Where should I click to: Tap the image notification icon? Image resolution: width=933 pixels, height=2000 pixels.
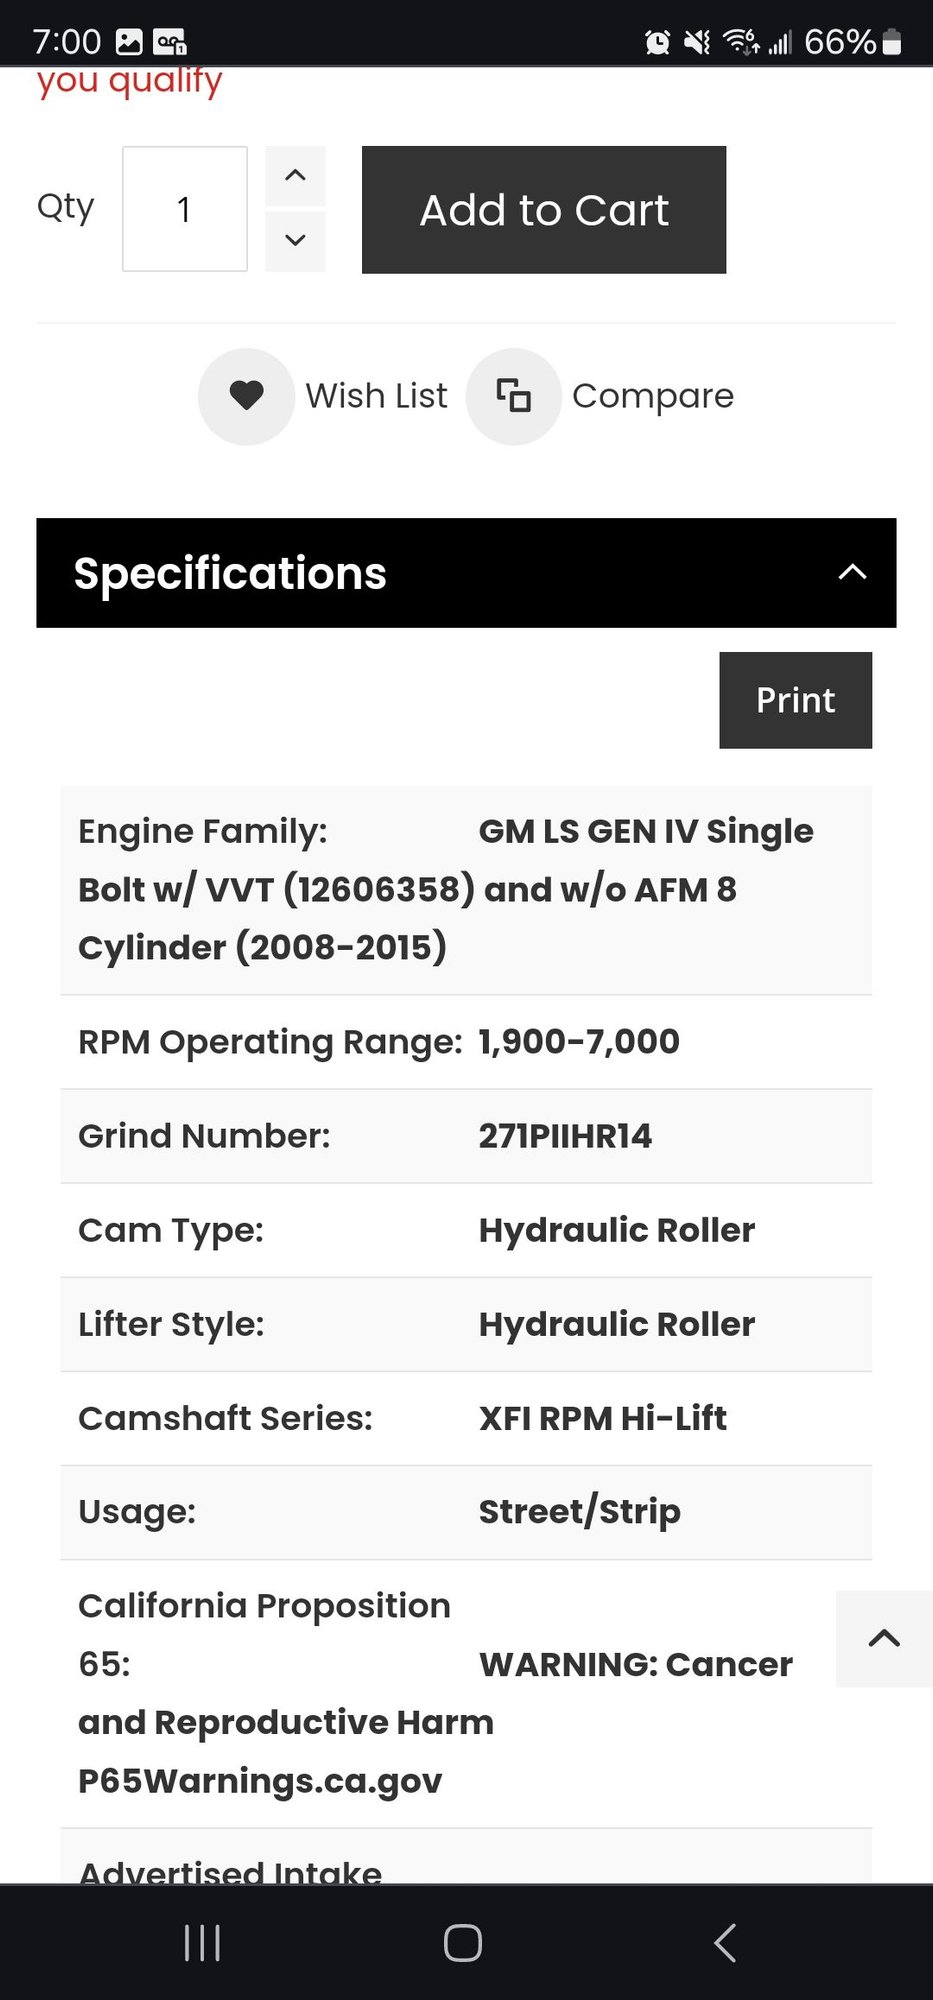pyautogui.click(x=129, y=42)
